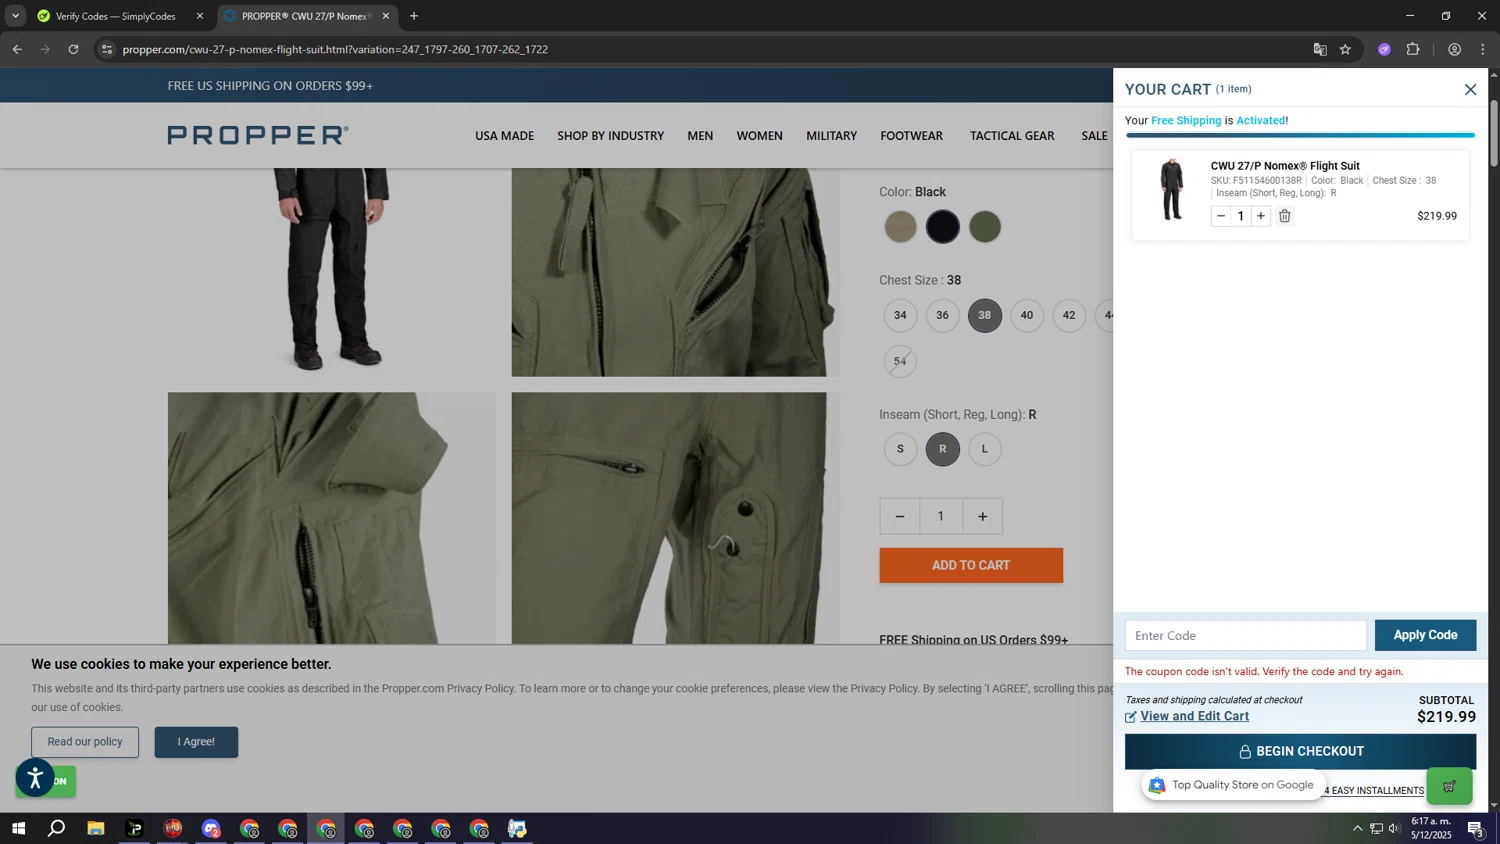Go back to the previous page
The height and width of the screenshot is (844, 1500).
coord(17,49)
